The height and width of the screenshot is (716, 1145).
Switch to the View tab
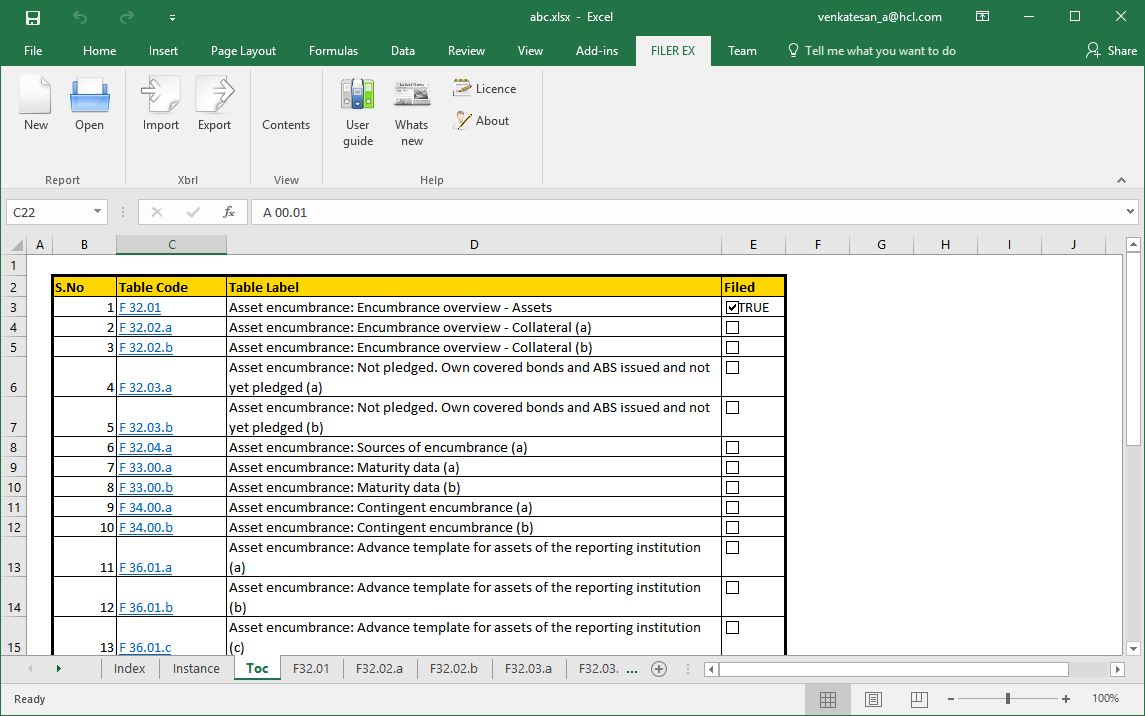click(x=530, y=50)
